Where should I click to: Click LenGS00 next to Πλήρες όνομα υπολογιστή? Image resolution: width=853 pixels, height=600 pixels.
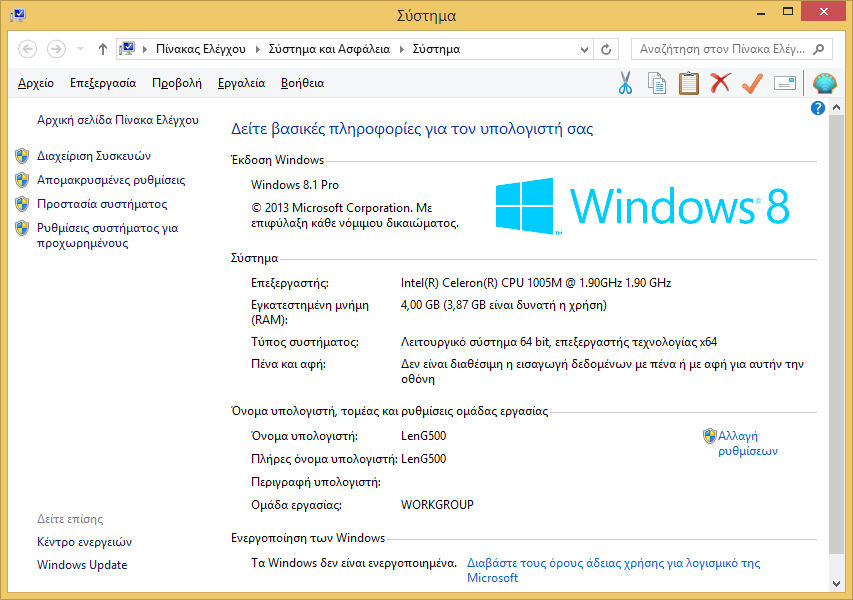click(x=423, y=459)
